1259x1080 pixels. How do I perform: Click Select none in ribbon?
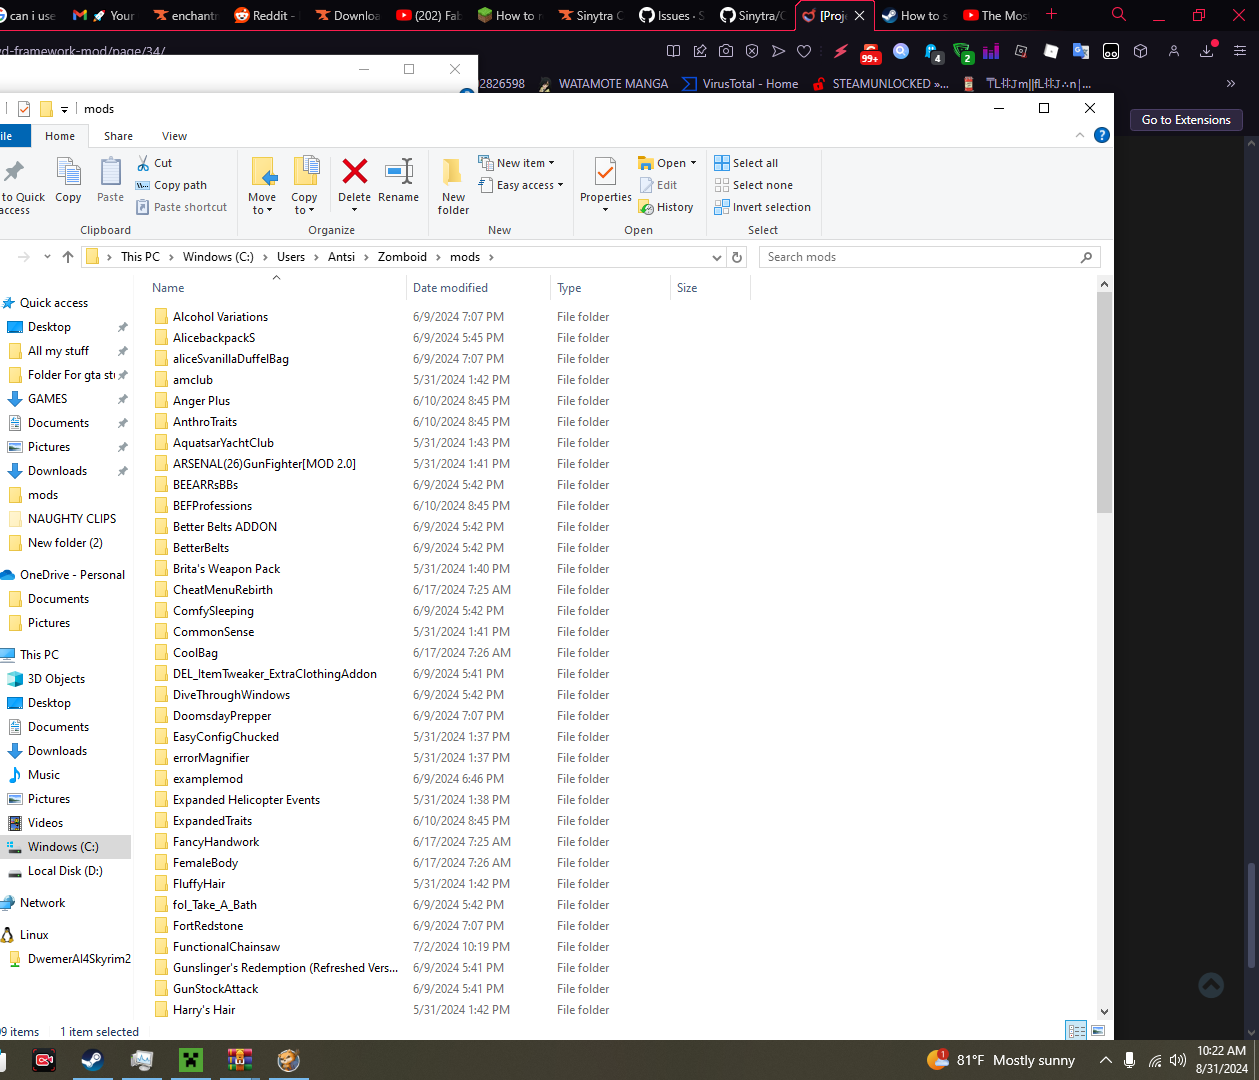[x=754, y=185]
